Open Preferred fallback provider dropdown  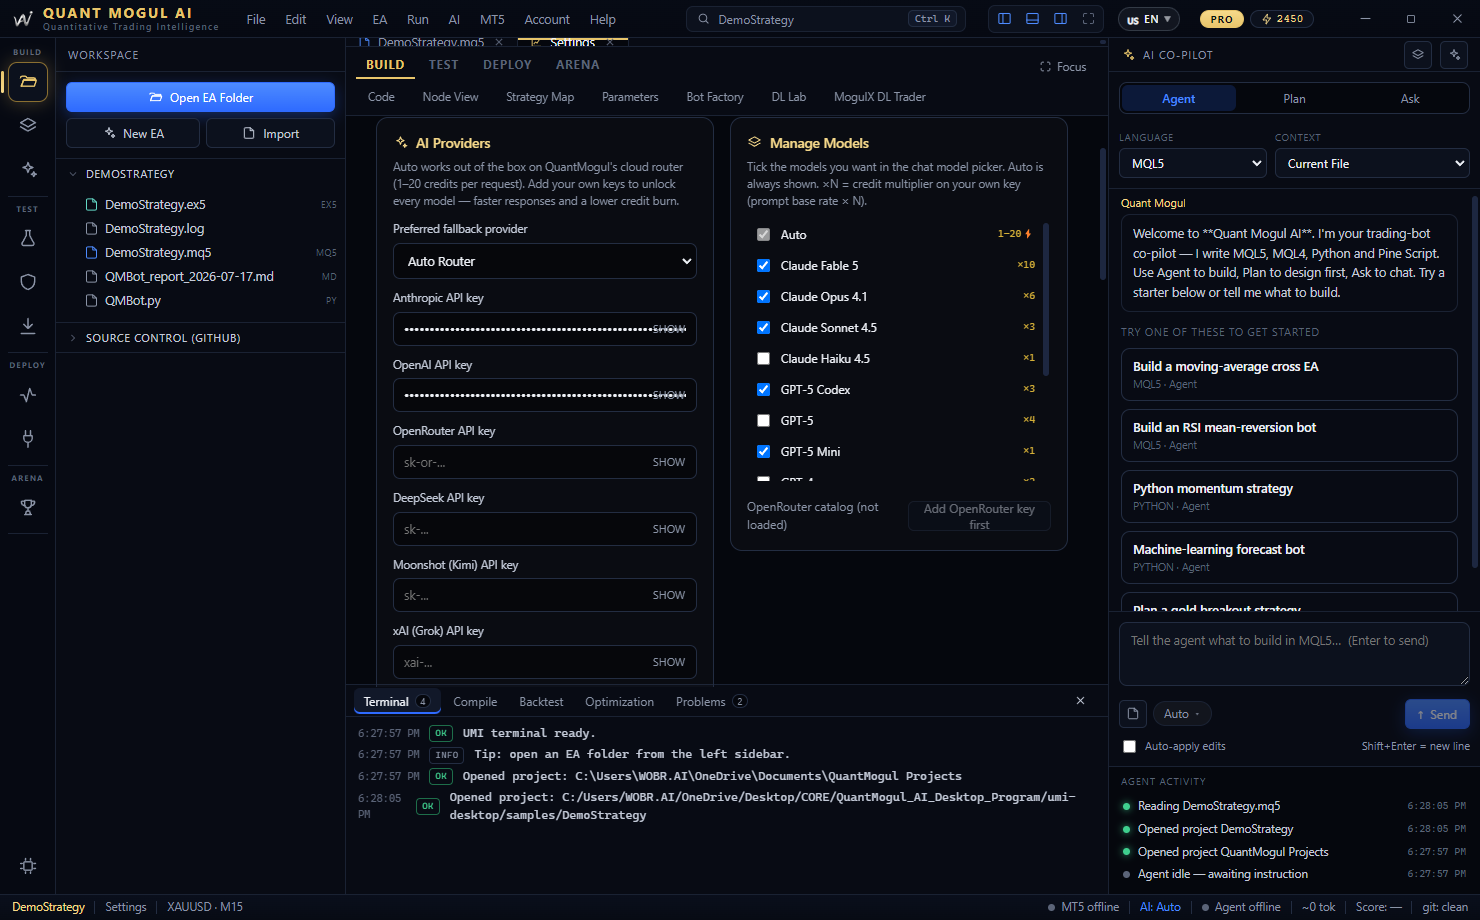pos(545,261)
